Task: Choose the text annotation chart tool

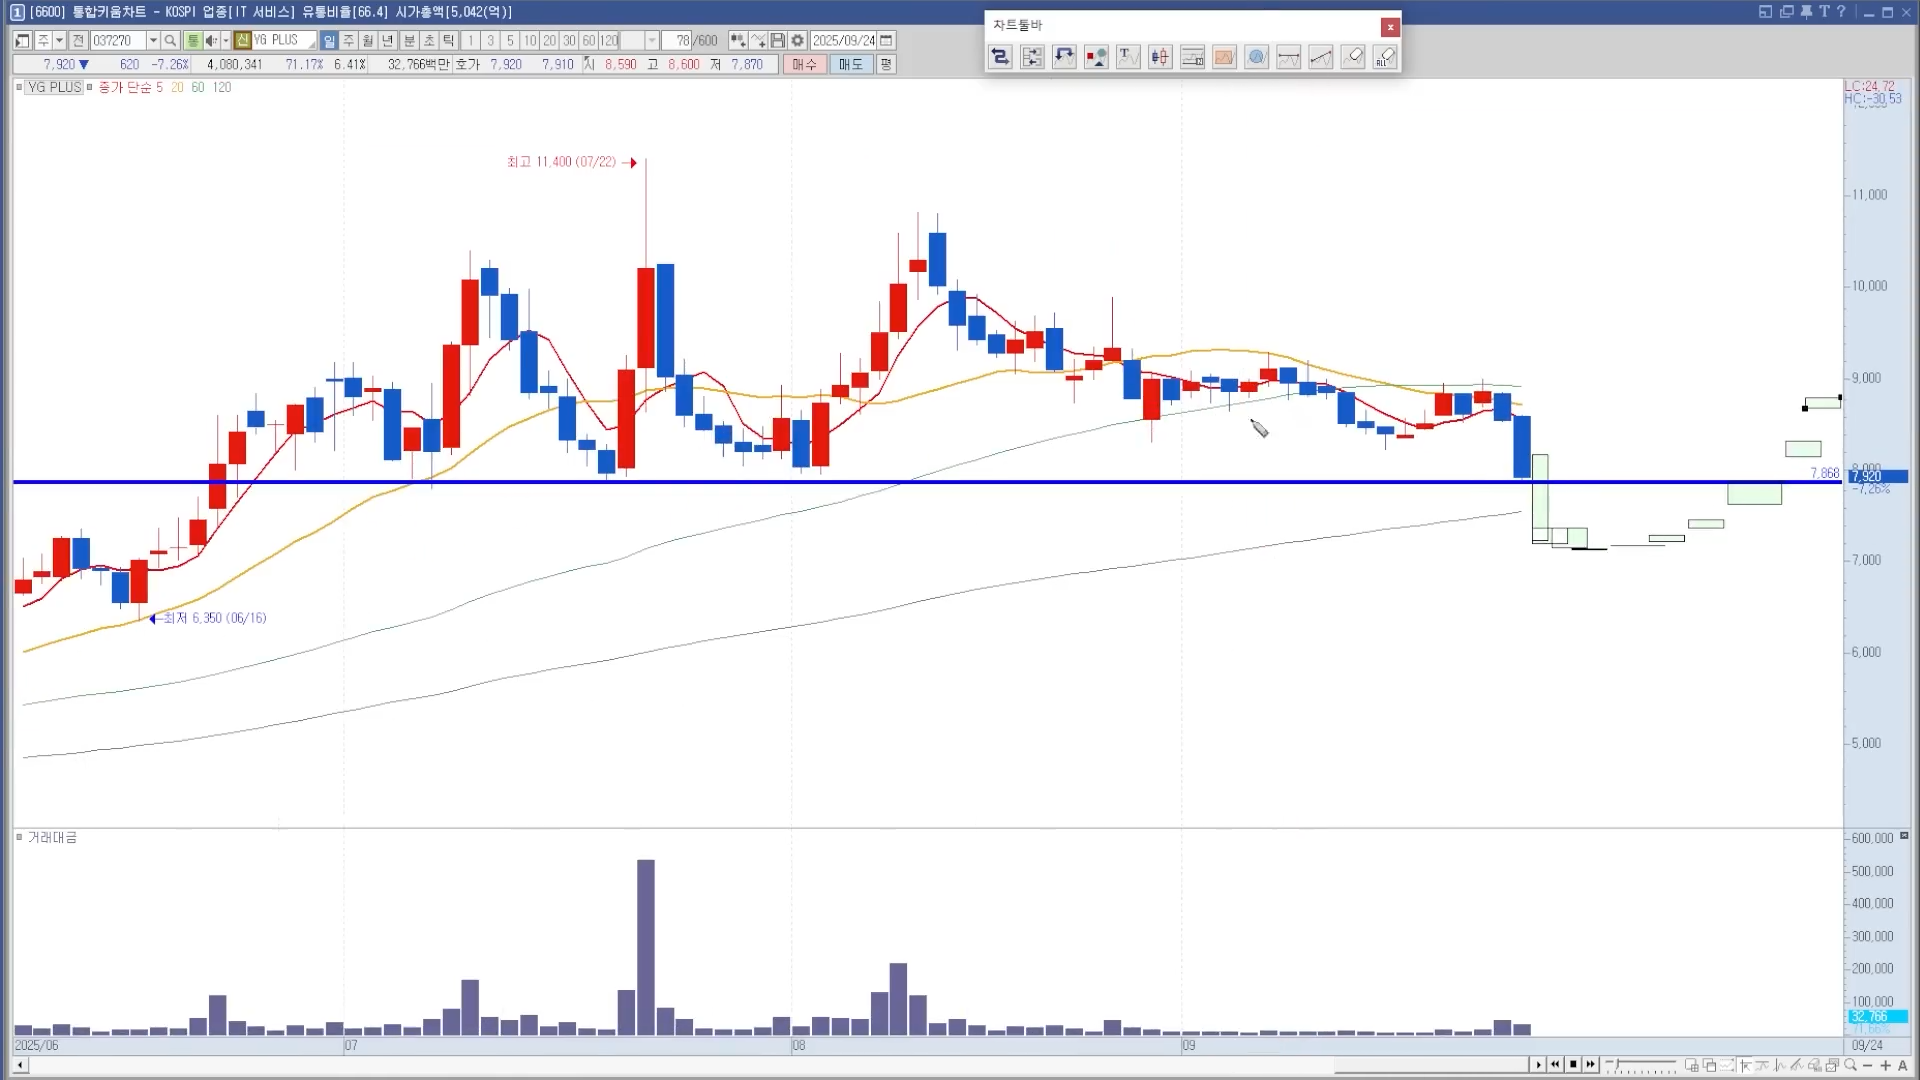Action: tap(1127, 57)
